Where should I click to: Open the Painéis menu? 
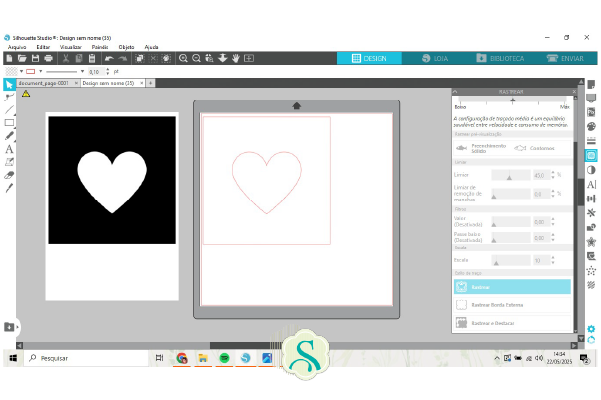100,47
